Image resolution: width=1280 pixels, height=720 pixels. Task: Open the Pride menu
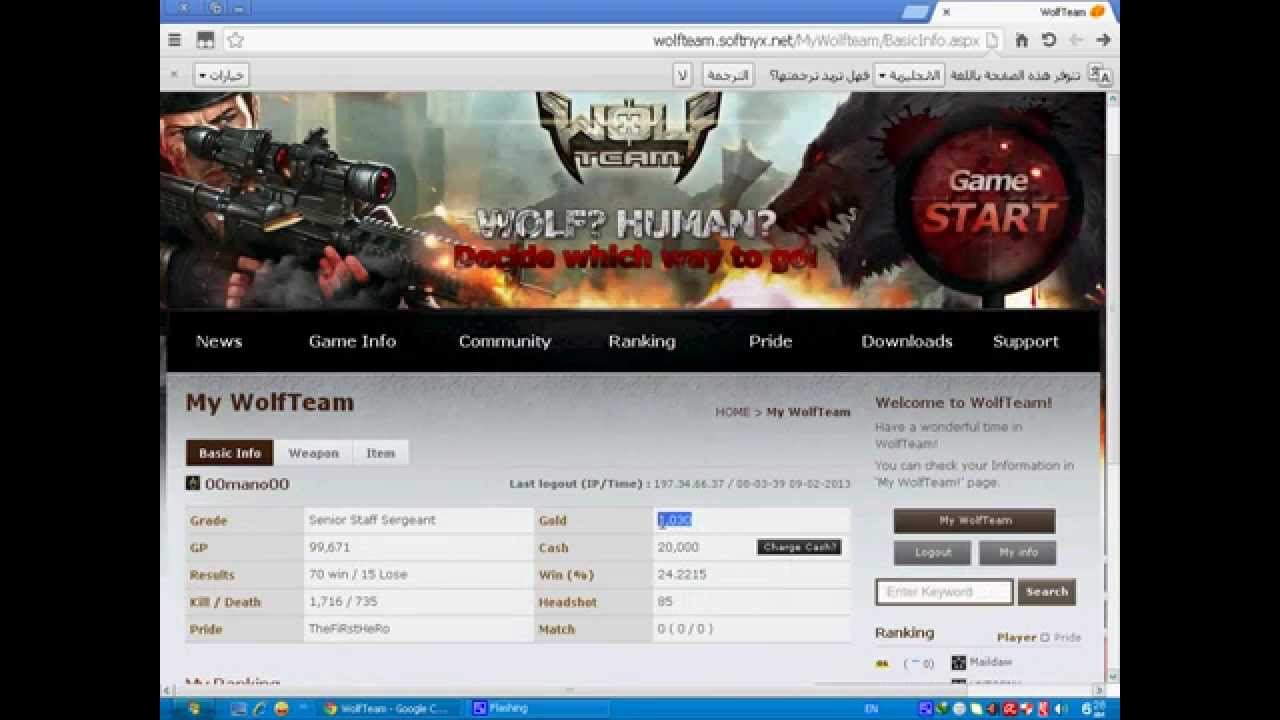(770, 341)
